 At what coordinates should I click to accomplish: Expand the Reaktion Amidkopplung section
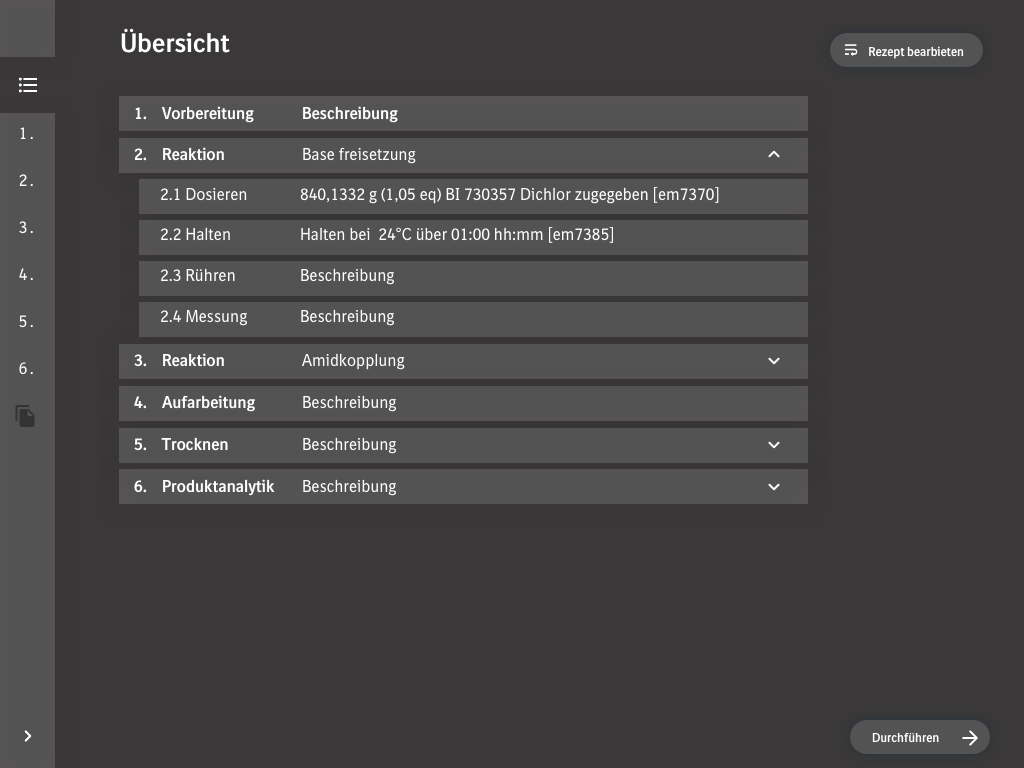[773, 361]
